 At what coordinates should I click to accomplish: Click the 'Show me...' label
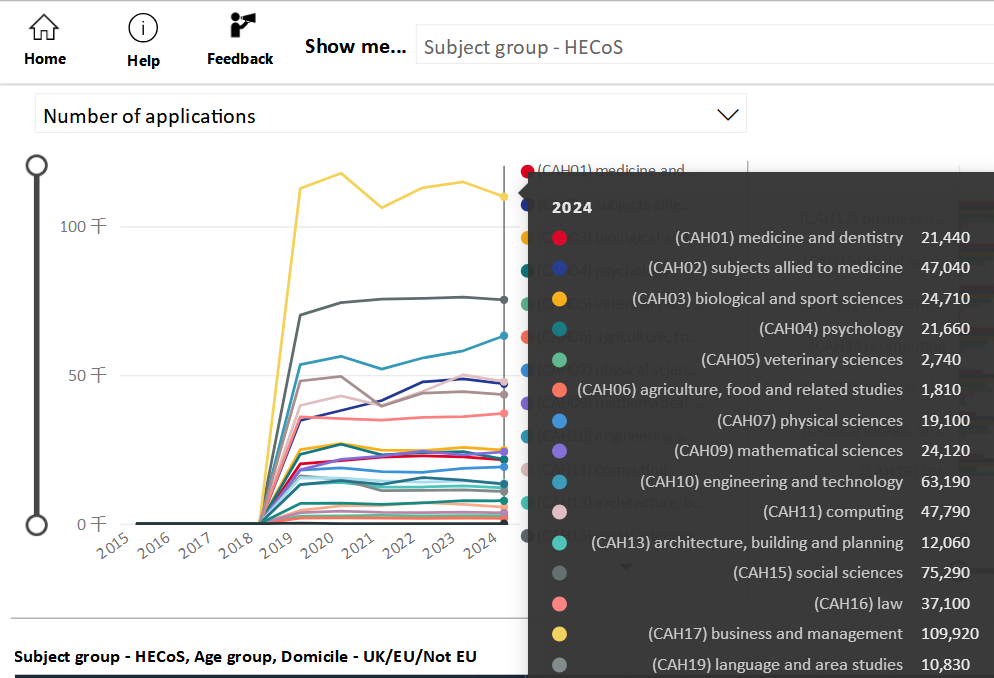(356, 46)
